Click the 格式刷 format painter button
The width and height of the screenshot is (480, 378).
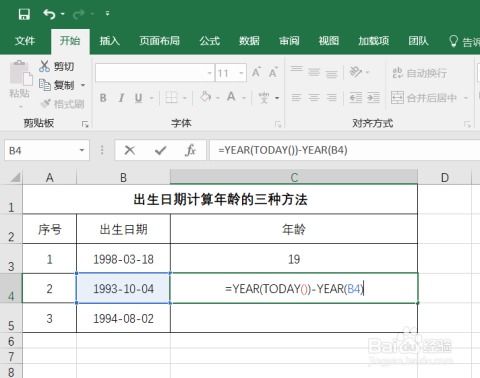coord(62,104)
